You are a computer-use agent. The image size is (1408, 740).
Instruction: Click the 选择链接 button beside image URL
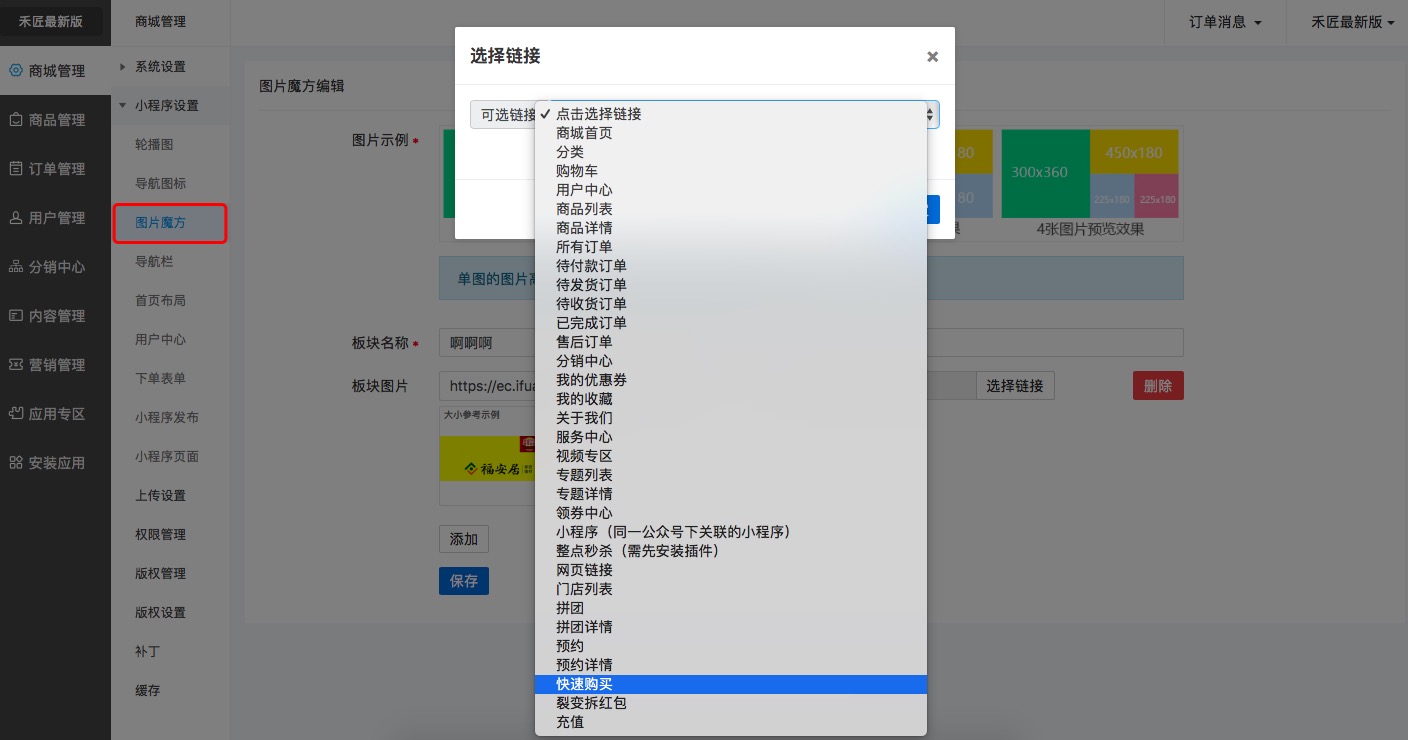[1014, 386]
